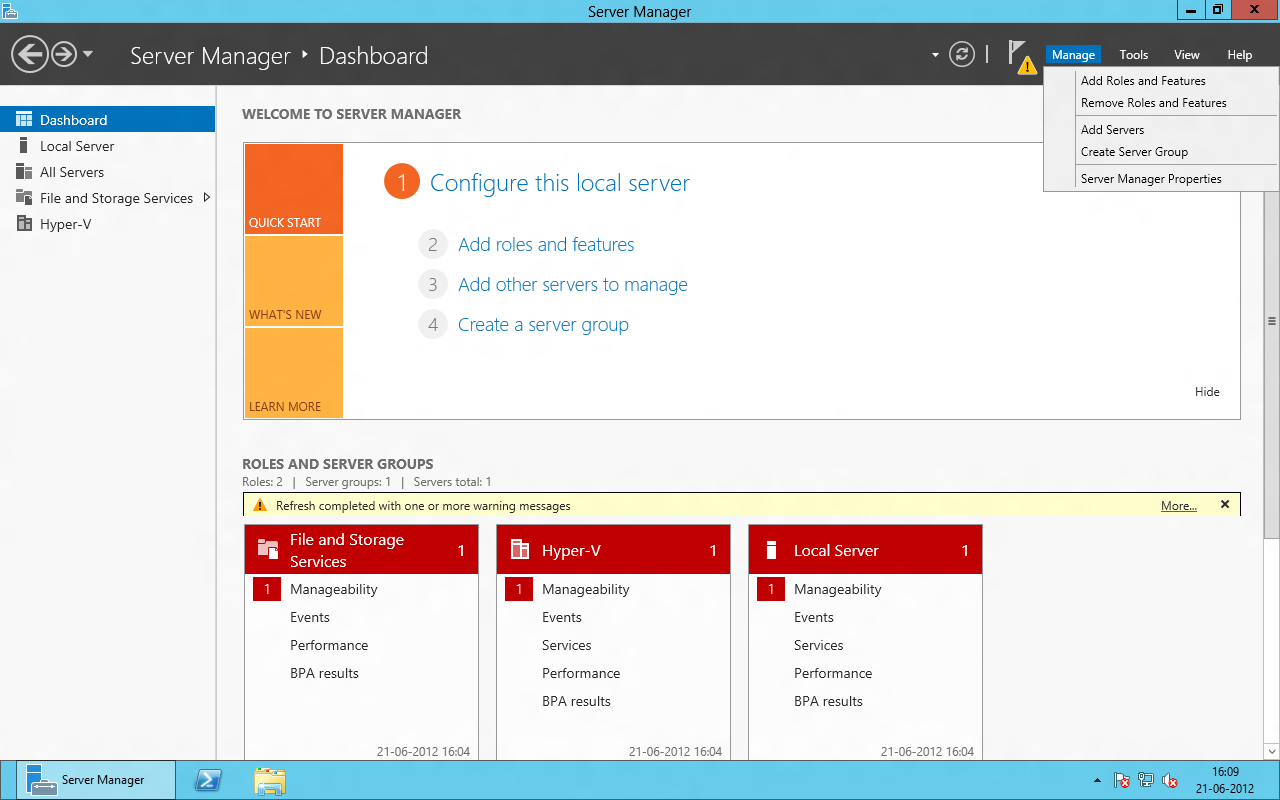Open Server Manager Properties
Image resolution: width=1280 pixels, height=800 pixels.
click(x=1151, y=179)
